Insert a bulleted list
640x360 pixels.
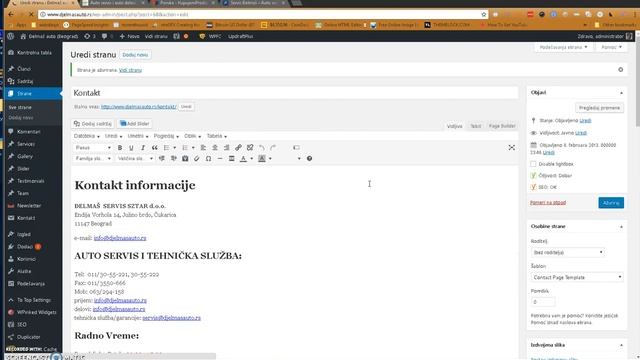tap(167, 148)
